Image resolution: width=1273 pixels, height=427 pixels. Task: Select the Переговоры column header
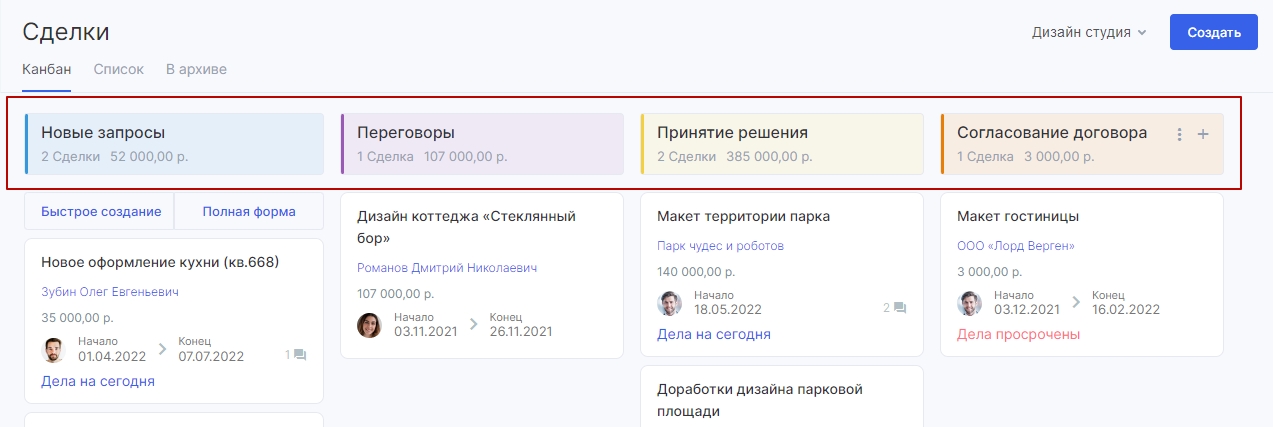pyautogui.click(x=482, y=144)
